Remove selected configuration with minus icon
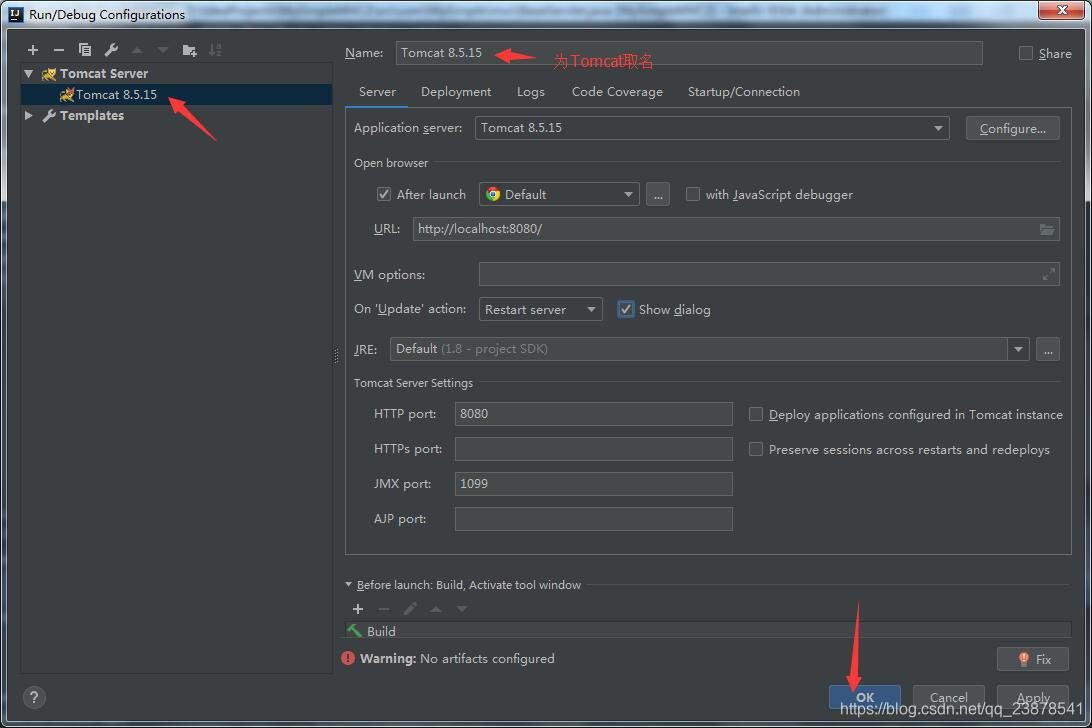This screenshot has width=1092, height=728. (58, 50)
